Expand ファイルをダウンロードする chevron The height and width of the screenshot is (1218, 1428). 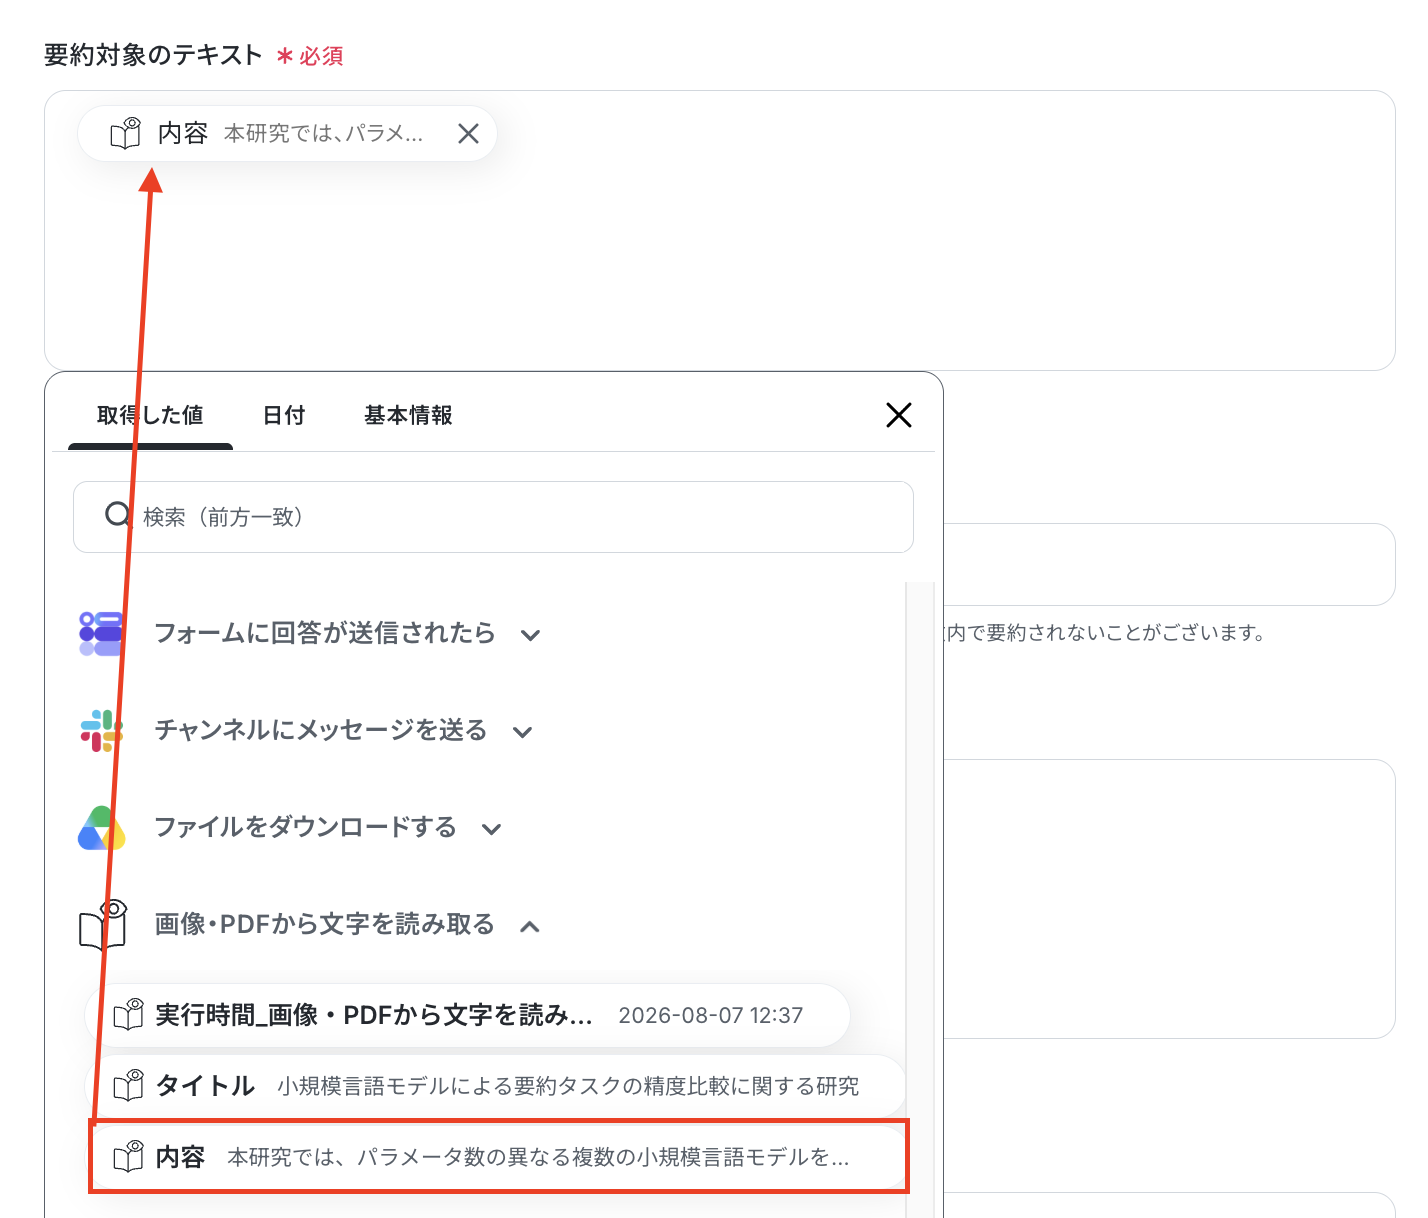492,829
